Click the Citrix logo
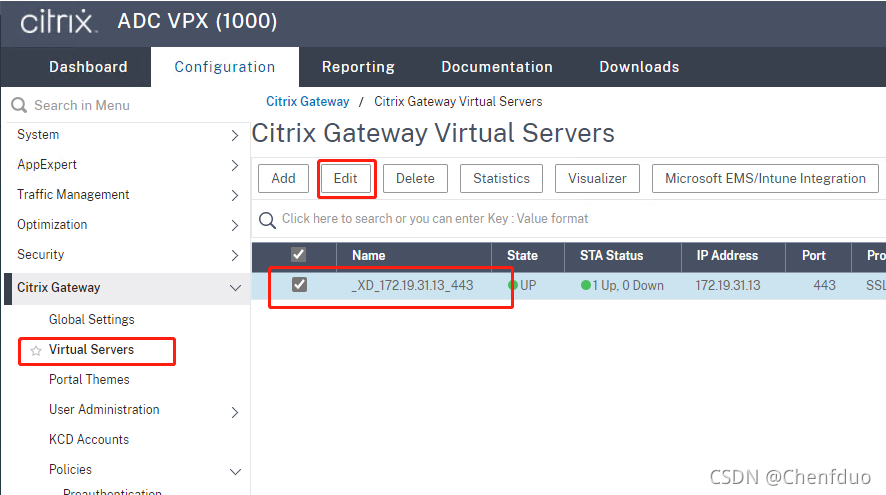The height and width of the screenshot is (495, 886). 58,21
